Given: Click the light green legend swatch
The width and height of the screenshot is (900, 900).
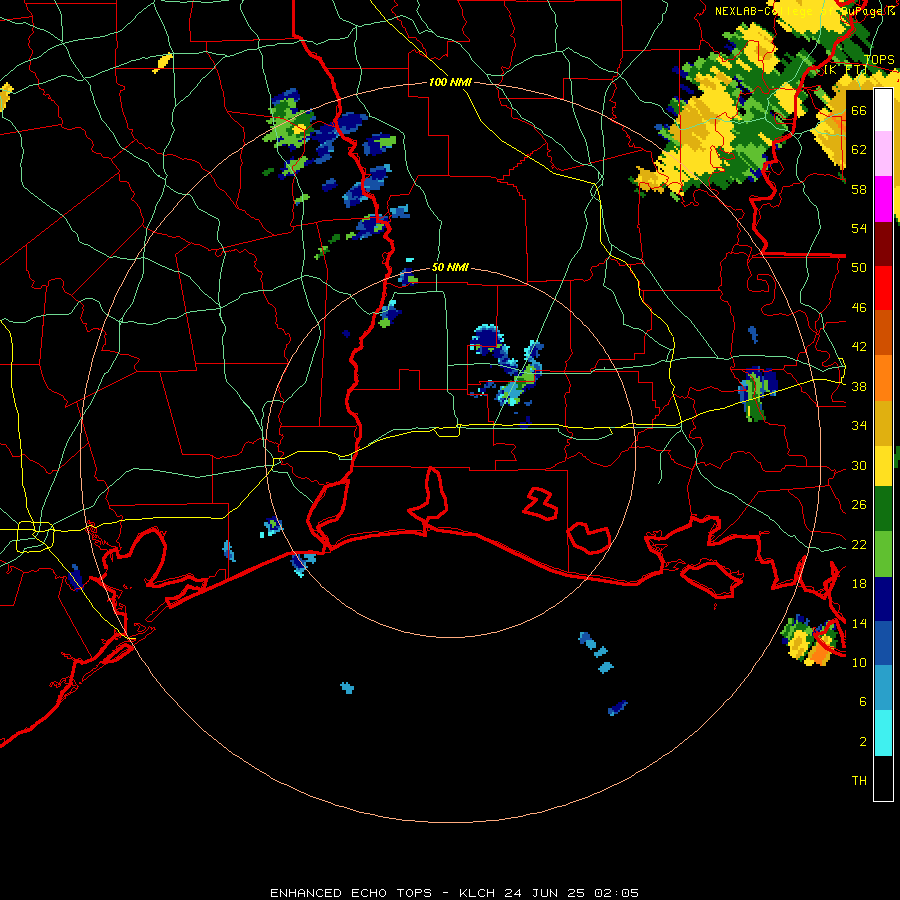Looking at the screenshot, I should pyautogui.click(x=883, y=554).
